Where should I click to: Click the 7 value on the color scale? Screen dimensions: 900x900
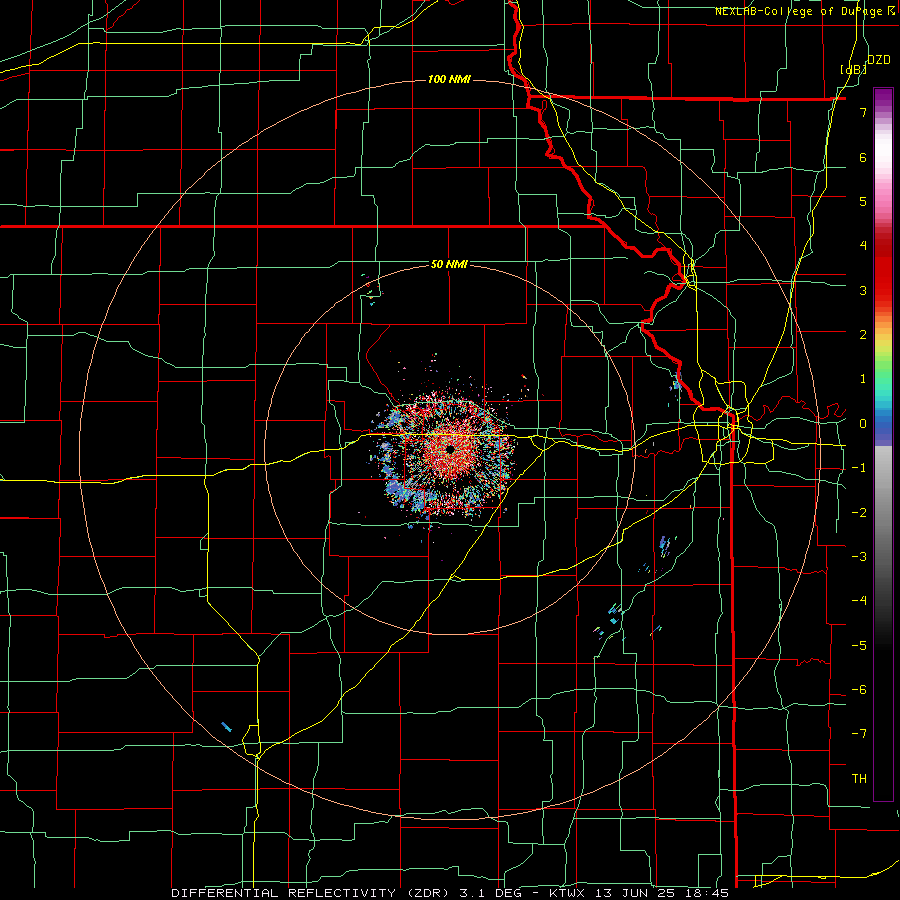[x=863, y=112]
